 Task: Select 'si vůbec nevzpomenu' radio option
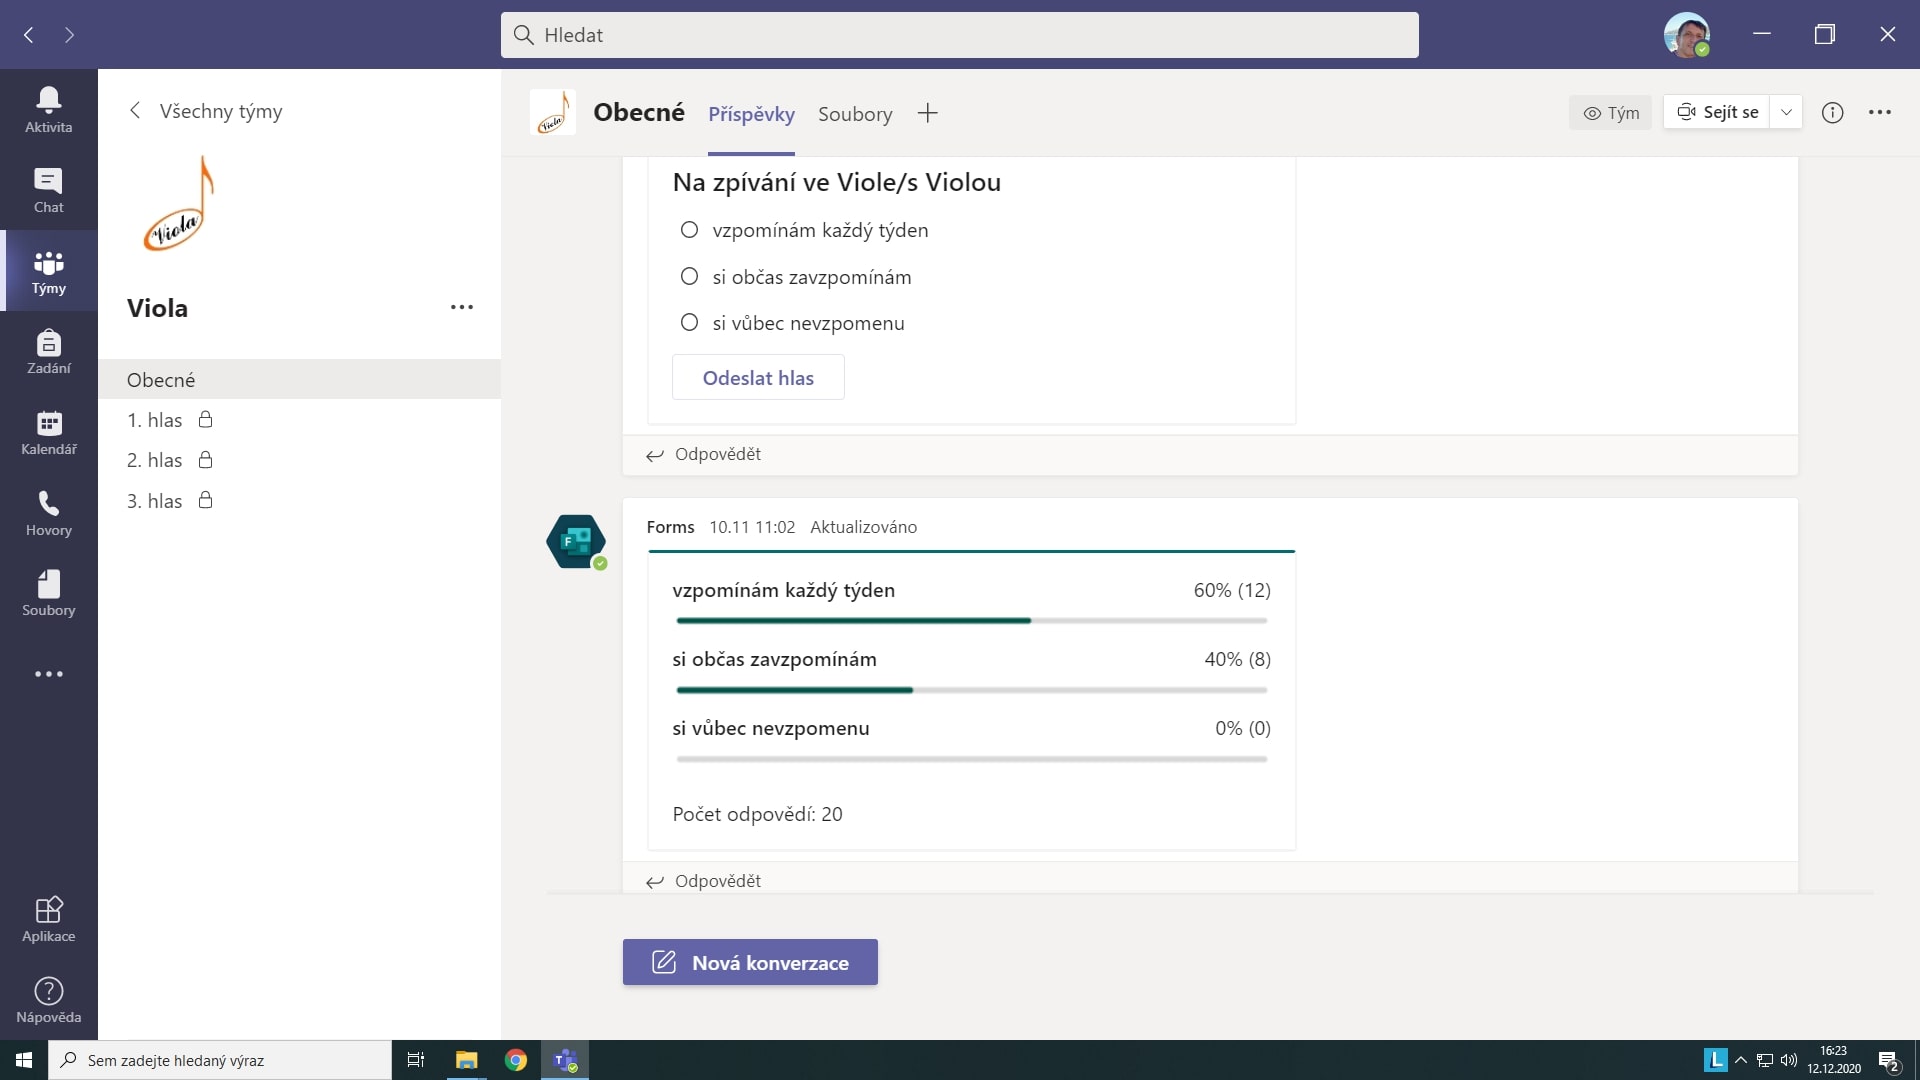click(x=689, y=323)
